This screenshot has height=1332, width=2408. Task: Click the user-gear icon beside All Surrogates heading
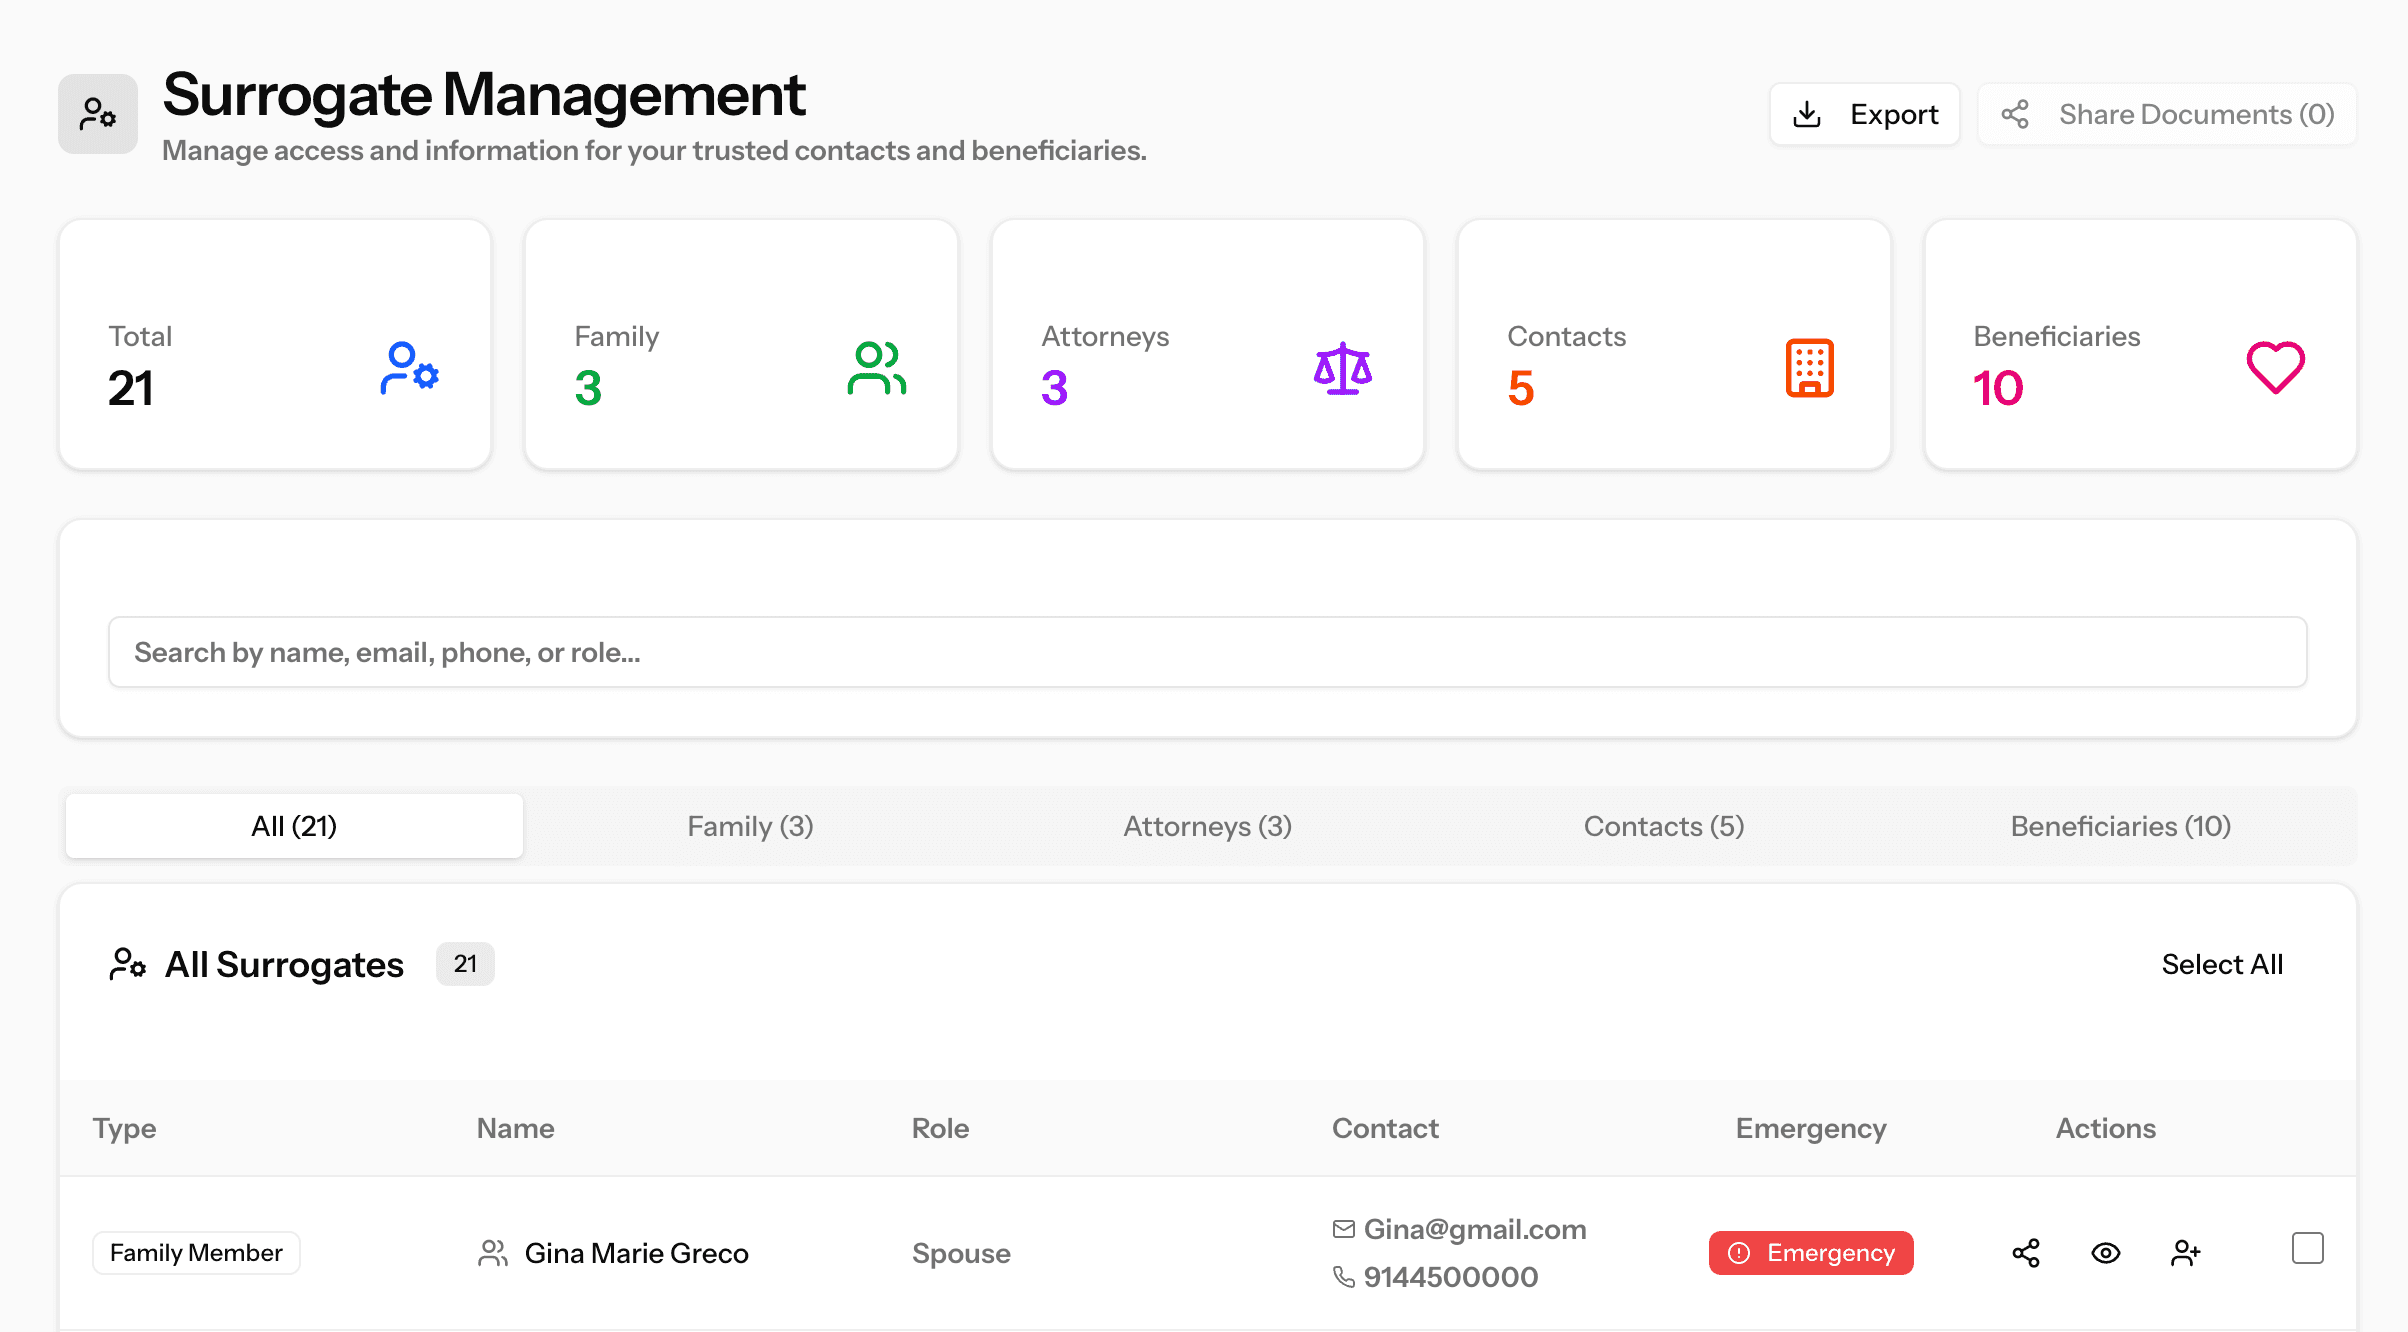point(127,963)
